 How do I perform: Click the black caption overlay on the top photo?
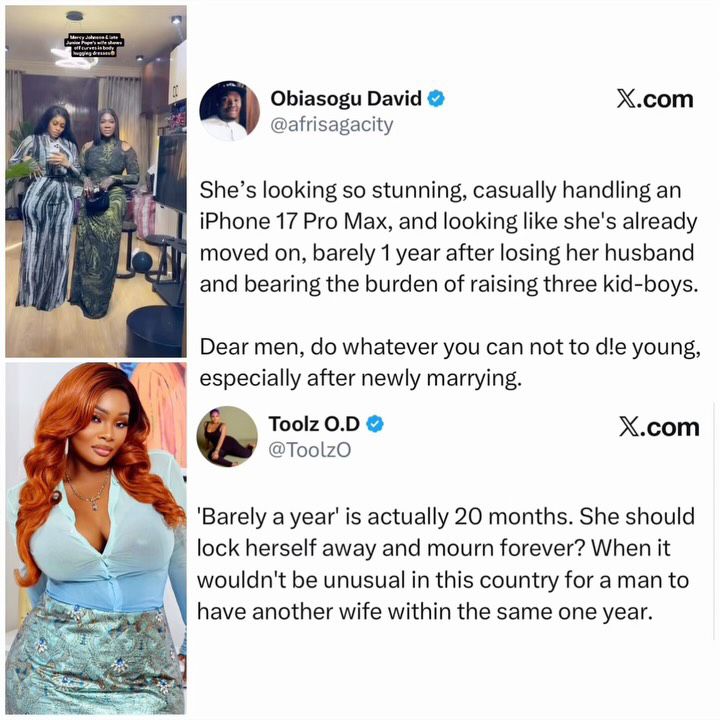94,45
